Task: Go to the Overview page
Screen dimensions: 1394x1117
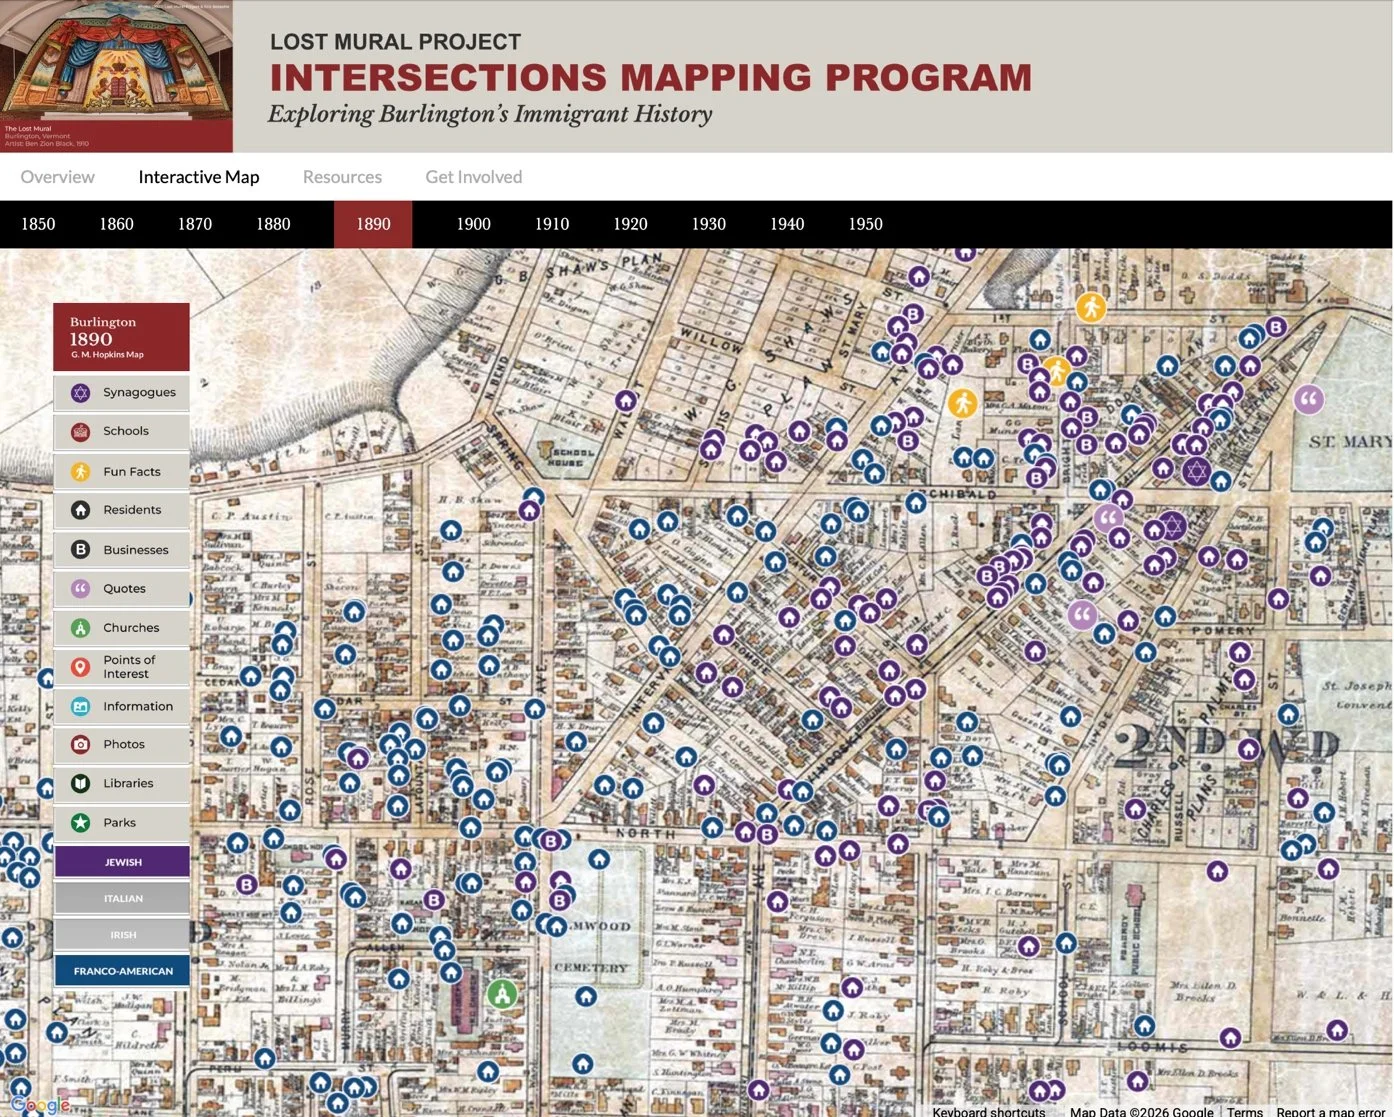Action: click(x=57, y=177)
